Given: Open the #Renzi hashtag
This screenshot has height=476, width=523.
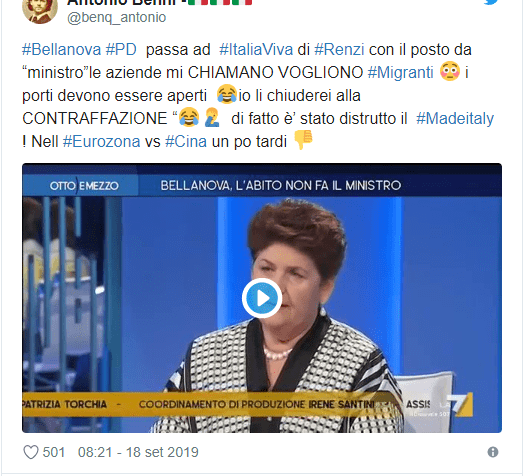Looking at the screenshot, I should click(339, 50).
